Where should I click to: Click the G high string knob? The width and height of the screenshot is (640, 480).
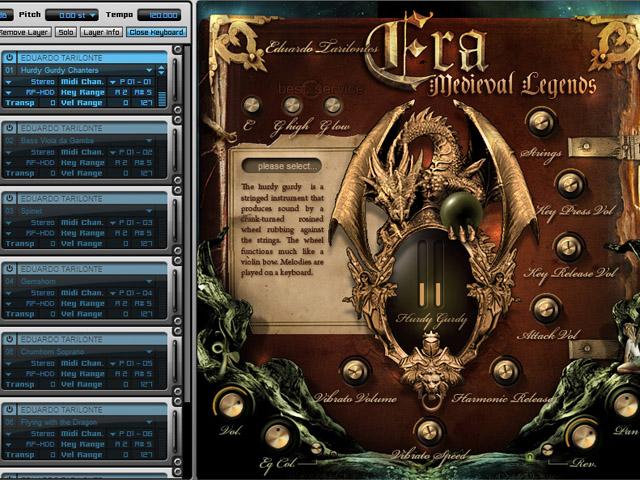point(292,105)
